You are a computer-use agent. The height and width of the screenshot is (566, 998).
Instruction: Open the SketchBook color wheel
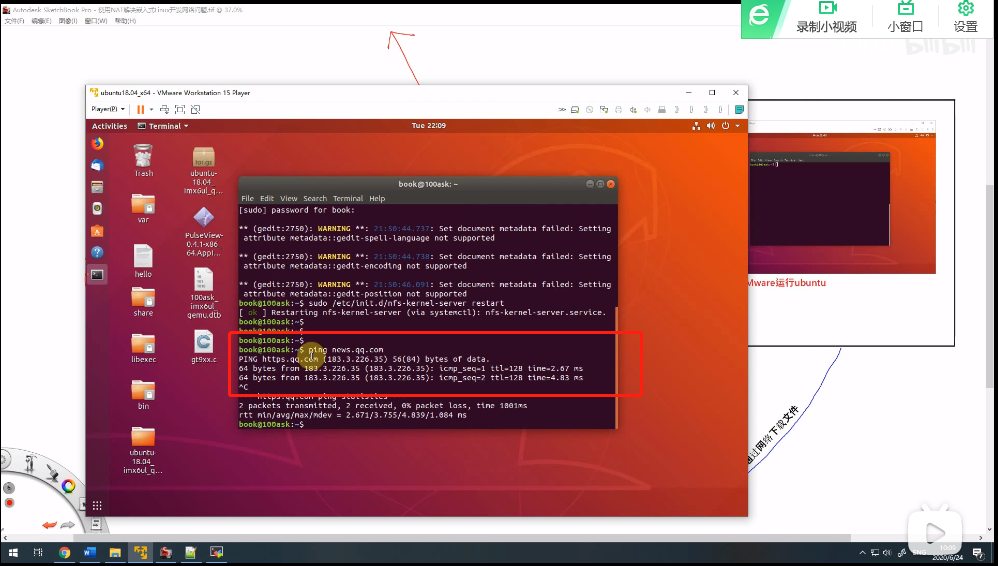(68, 486)
